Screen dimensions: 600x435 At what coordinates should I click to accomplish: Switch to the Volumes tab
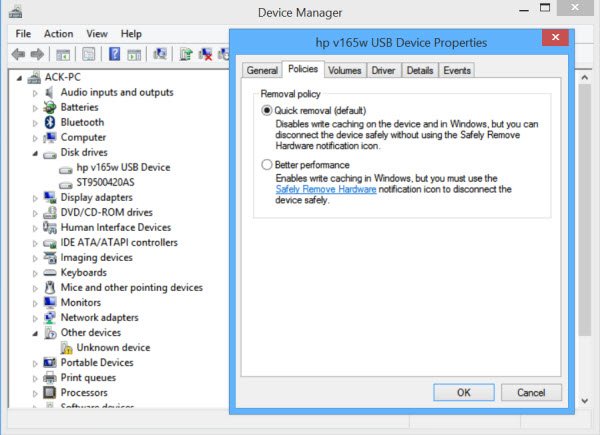point(345,70)
